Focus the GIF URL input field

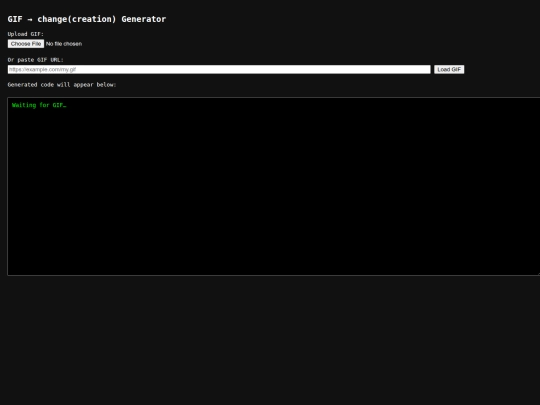pyautogui.click(x=219, y=70)
